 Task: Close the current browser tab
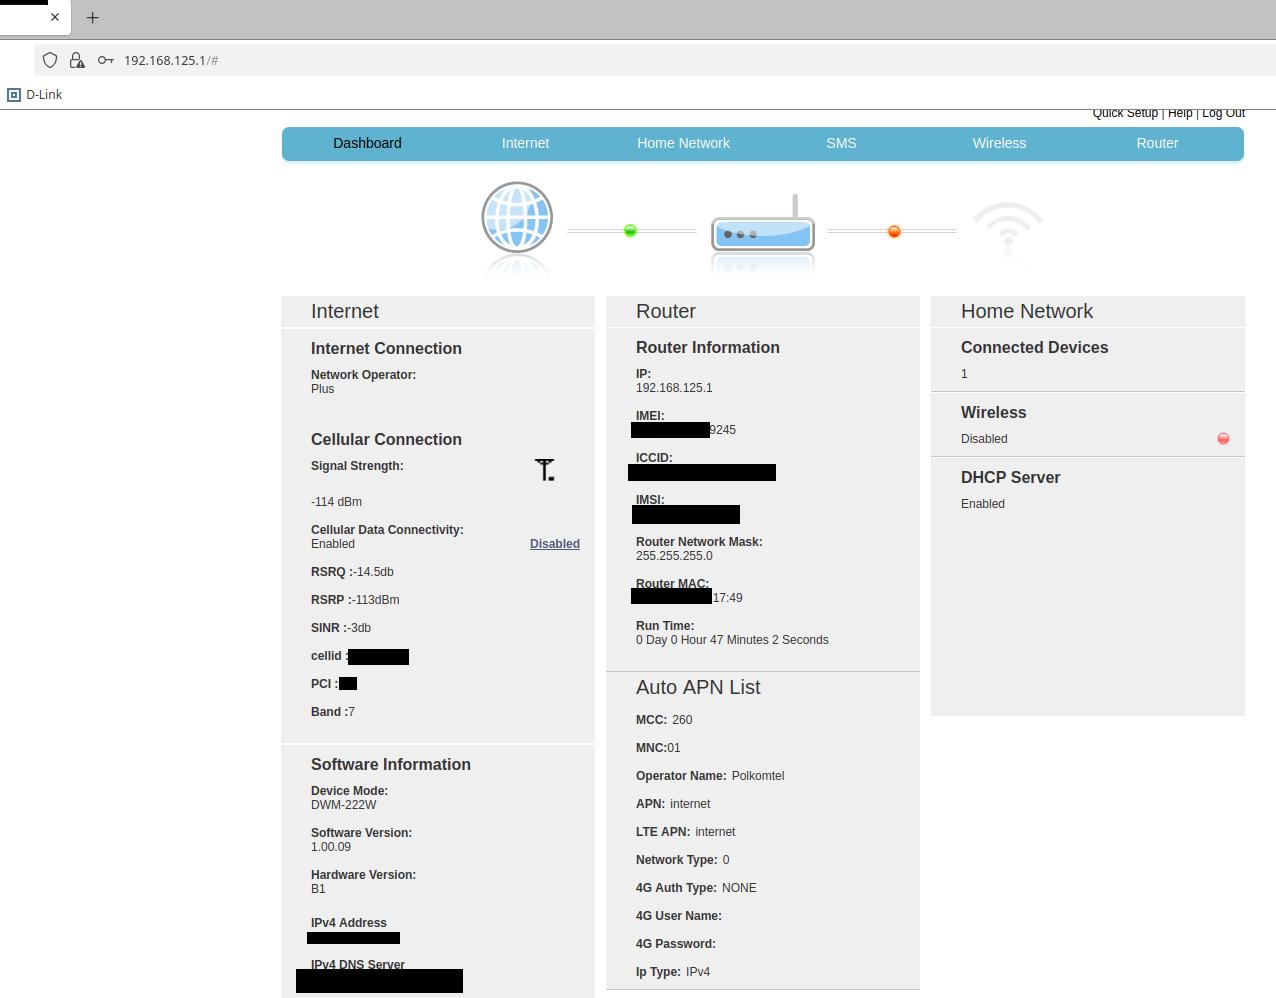(x=55, y=17)
